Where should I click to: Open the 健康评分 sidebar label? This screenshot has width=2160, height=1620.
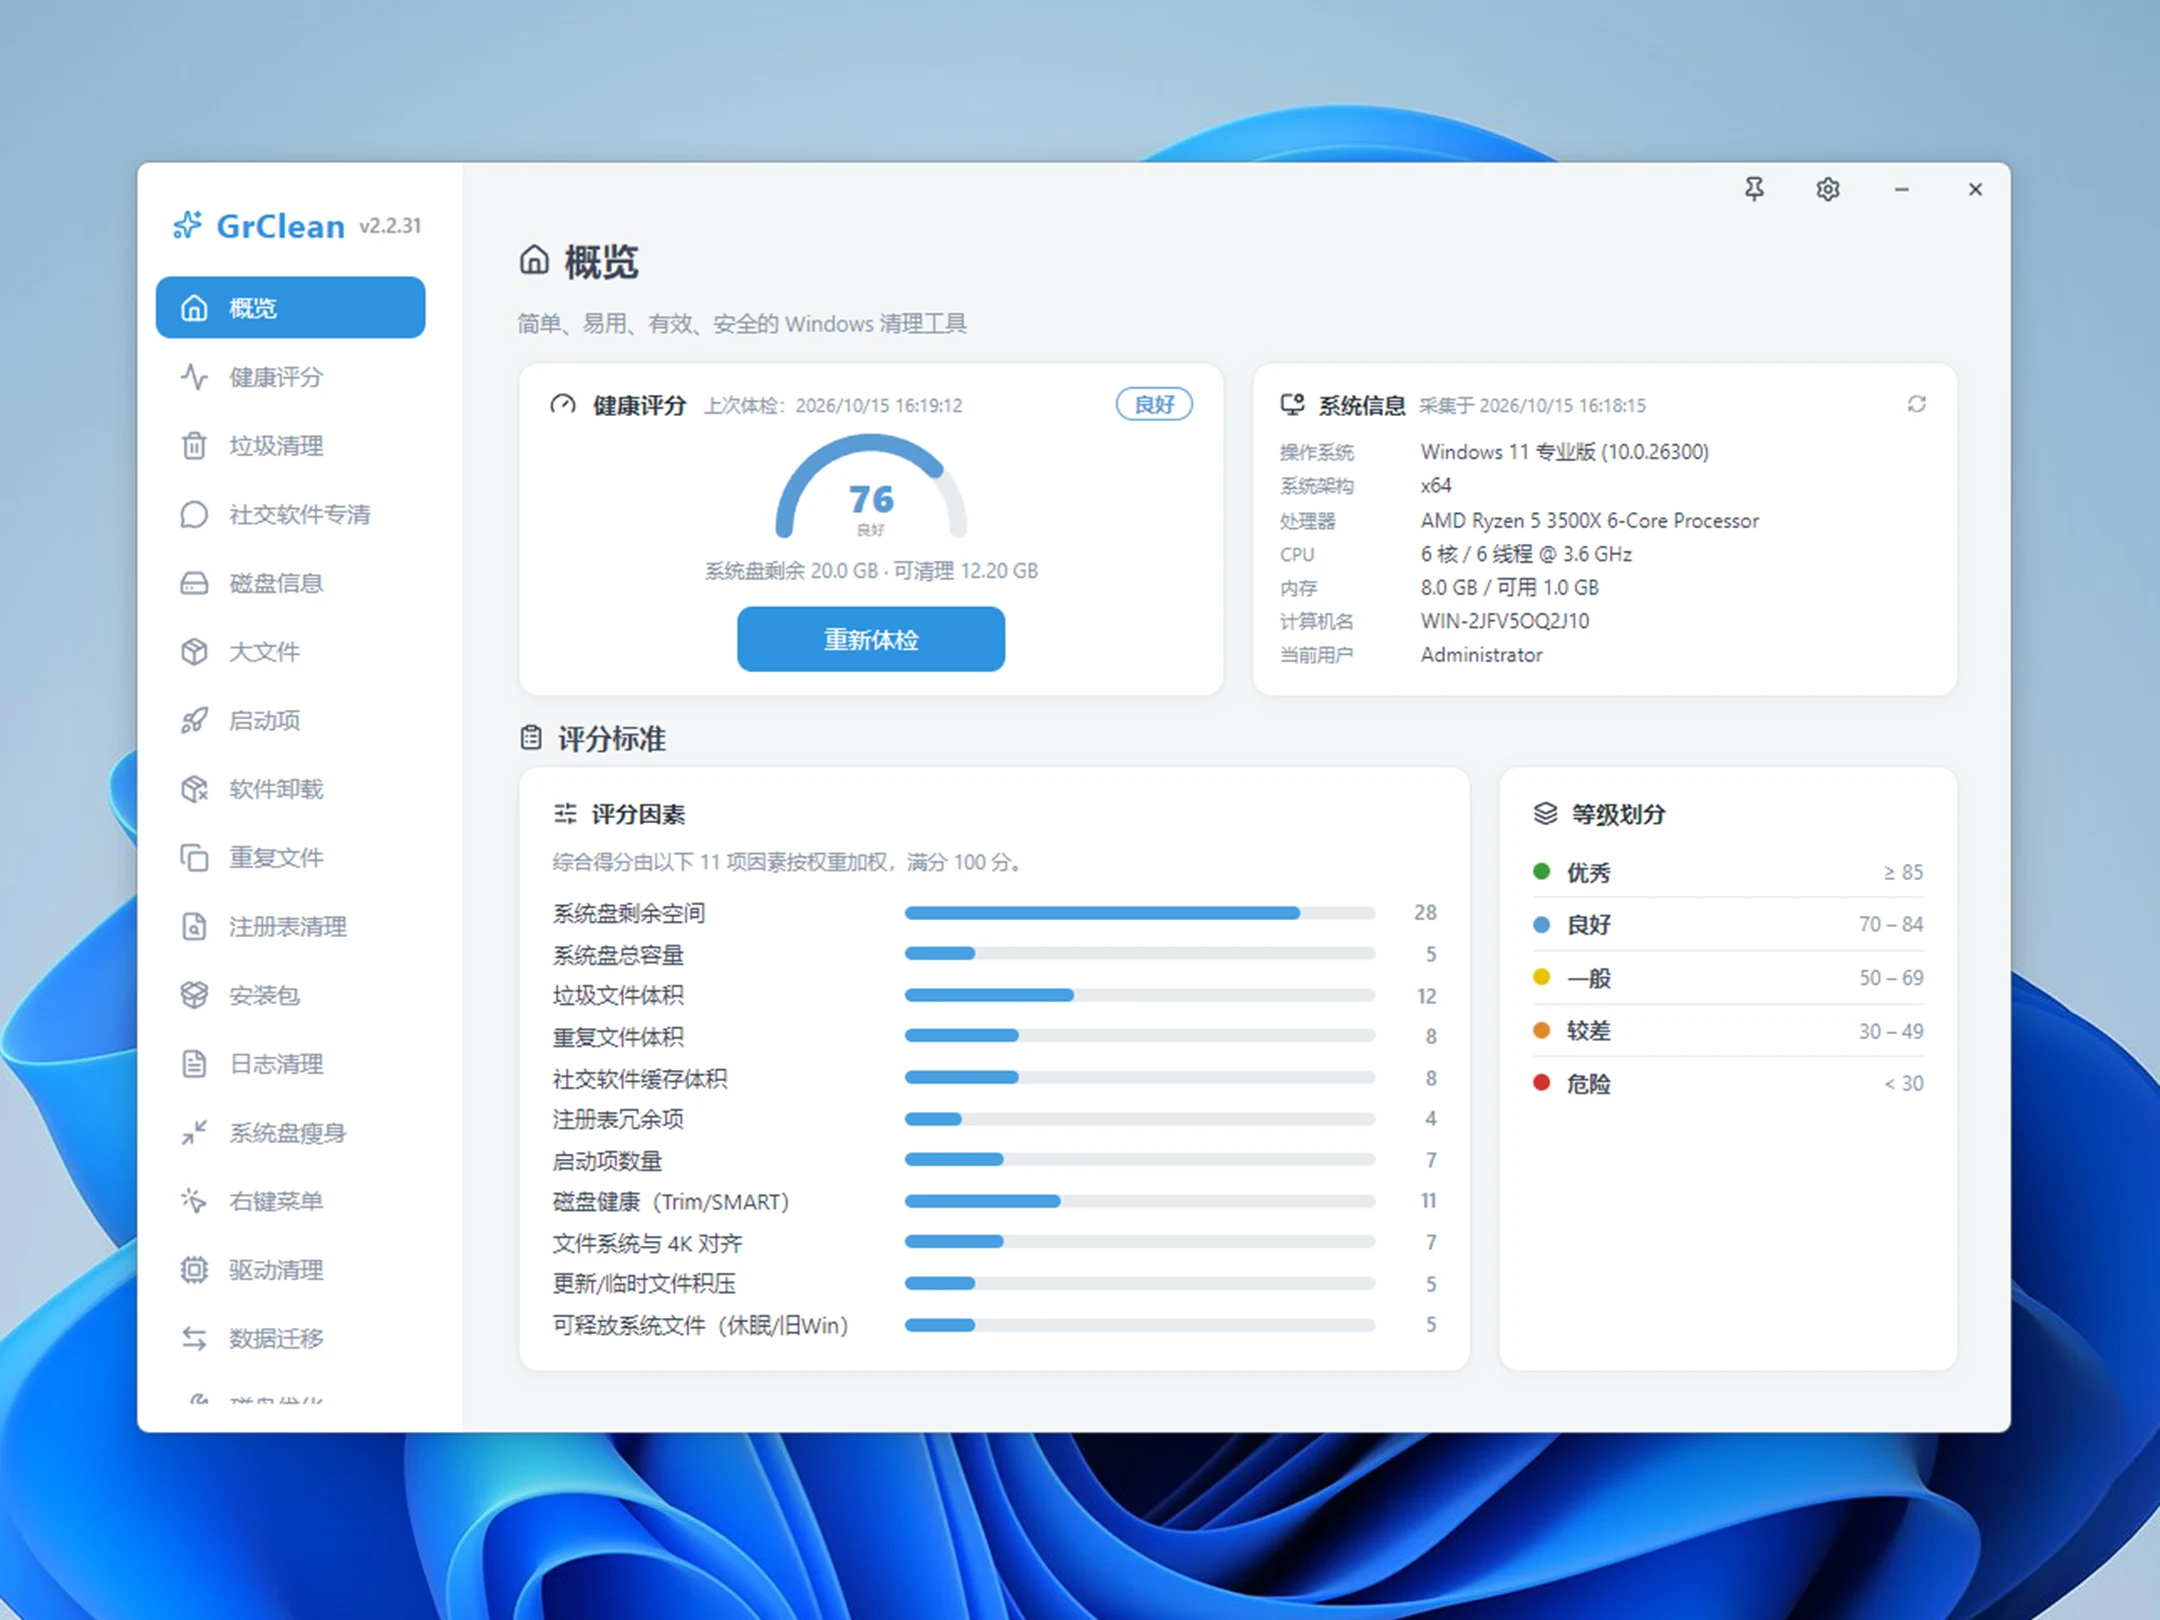coord(276,377)
